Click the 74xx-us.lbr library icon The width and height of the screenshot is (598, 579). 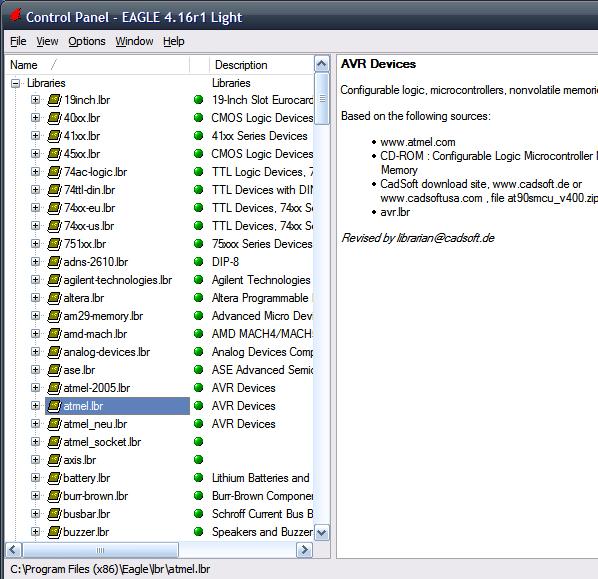(54, 226)
